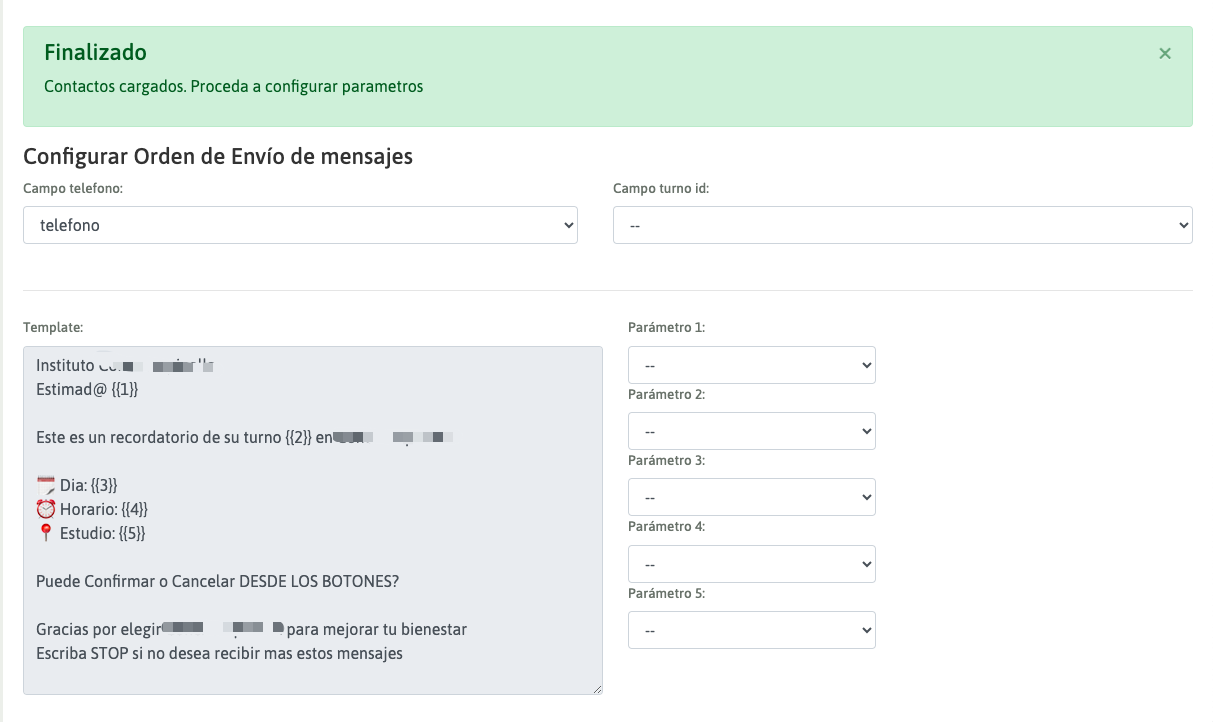Open the Parámetro 1 dropdown
The width and height of the screenshot is (1213, 722).
pyautogui.click(x=751, y=365)
